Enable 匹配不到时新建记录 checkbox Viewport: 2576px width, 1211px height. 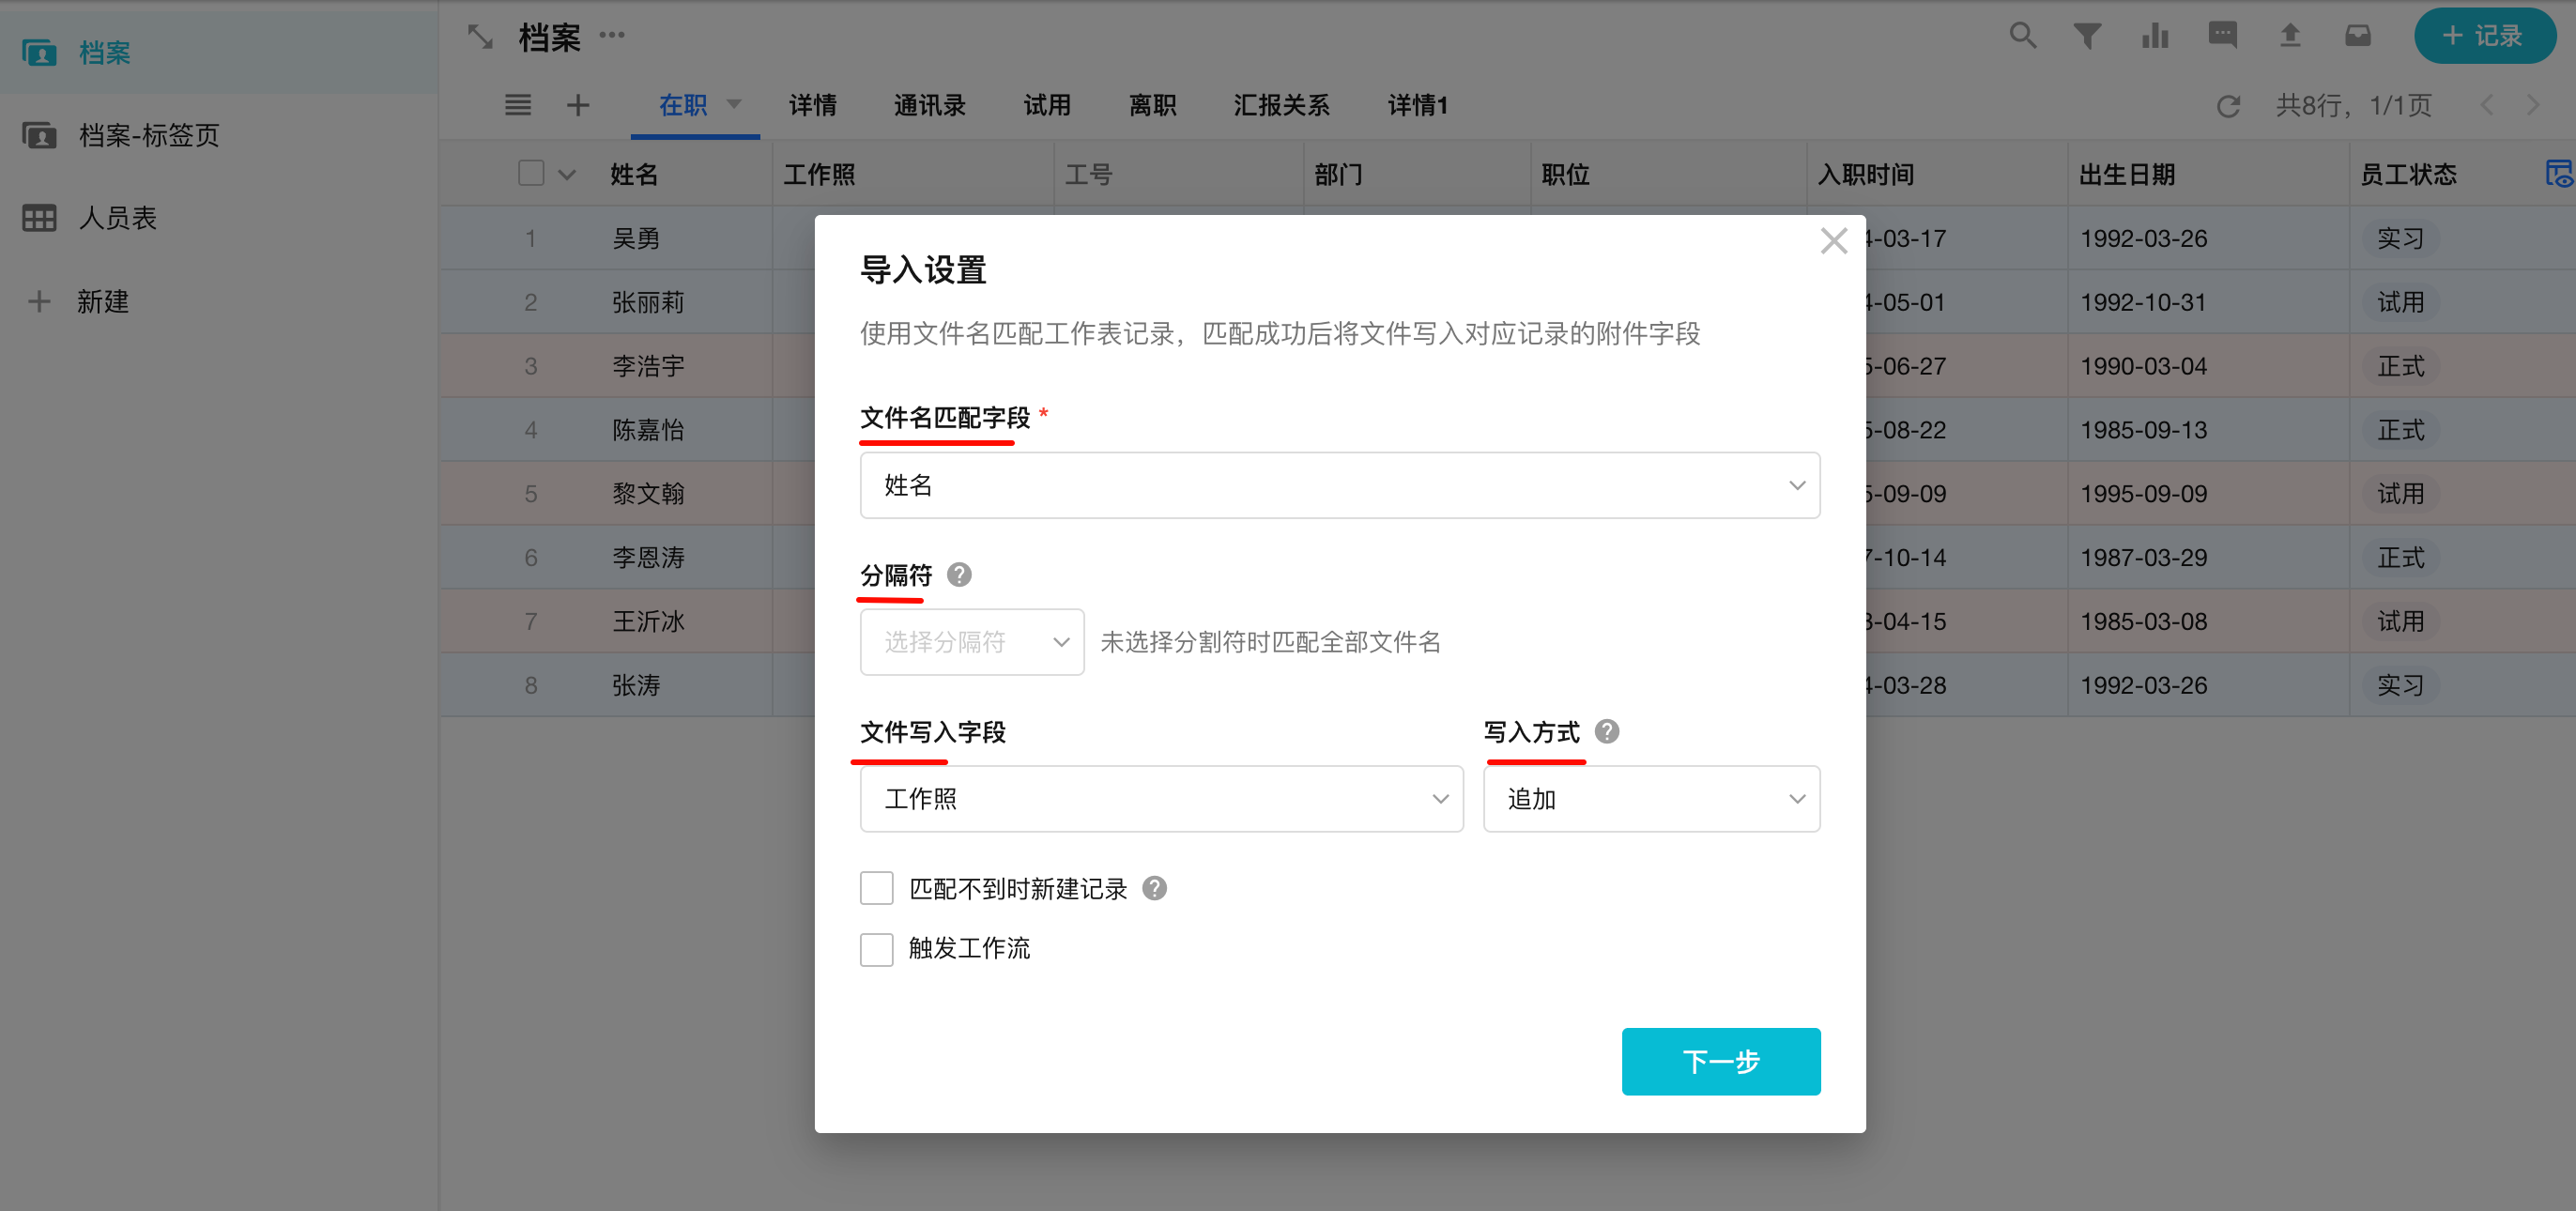tap(876, 888)
